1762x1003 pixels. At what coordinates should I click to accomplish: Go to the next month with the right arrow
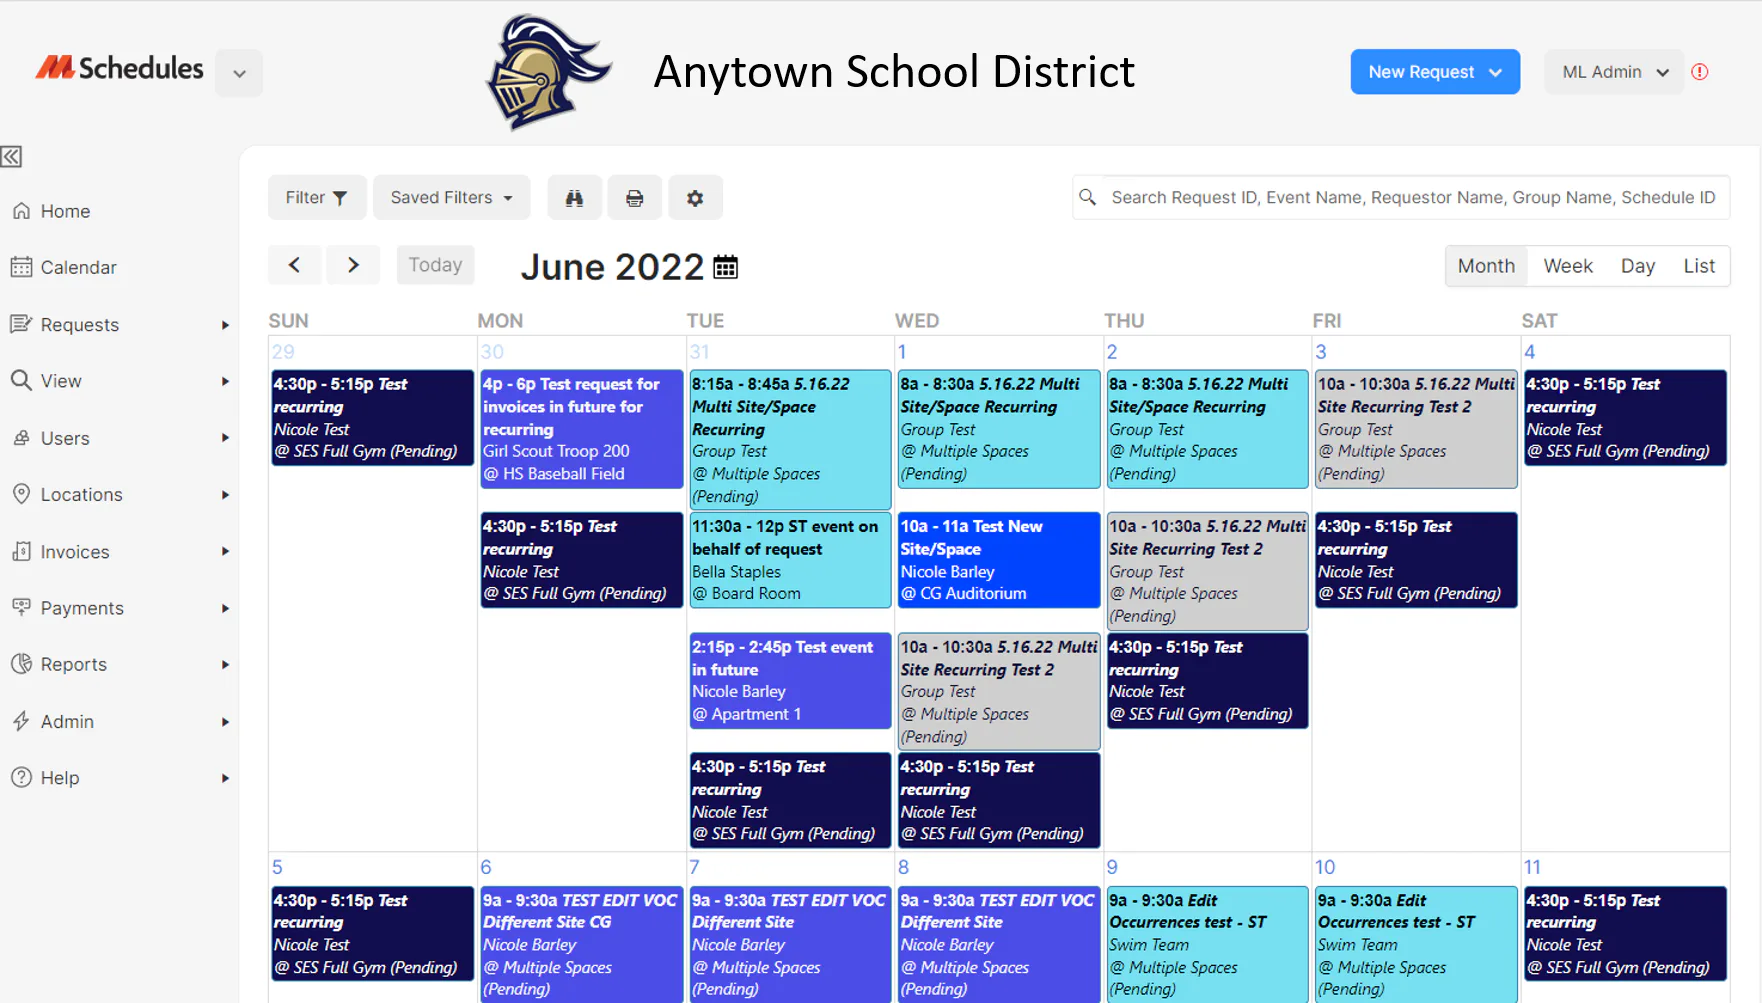click(x=353, y=265)
